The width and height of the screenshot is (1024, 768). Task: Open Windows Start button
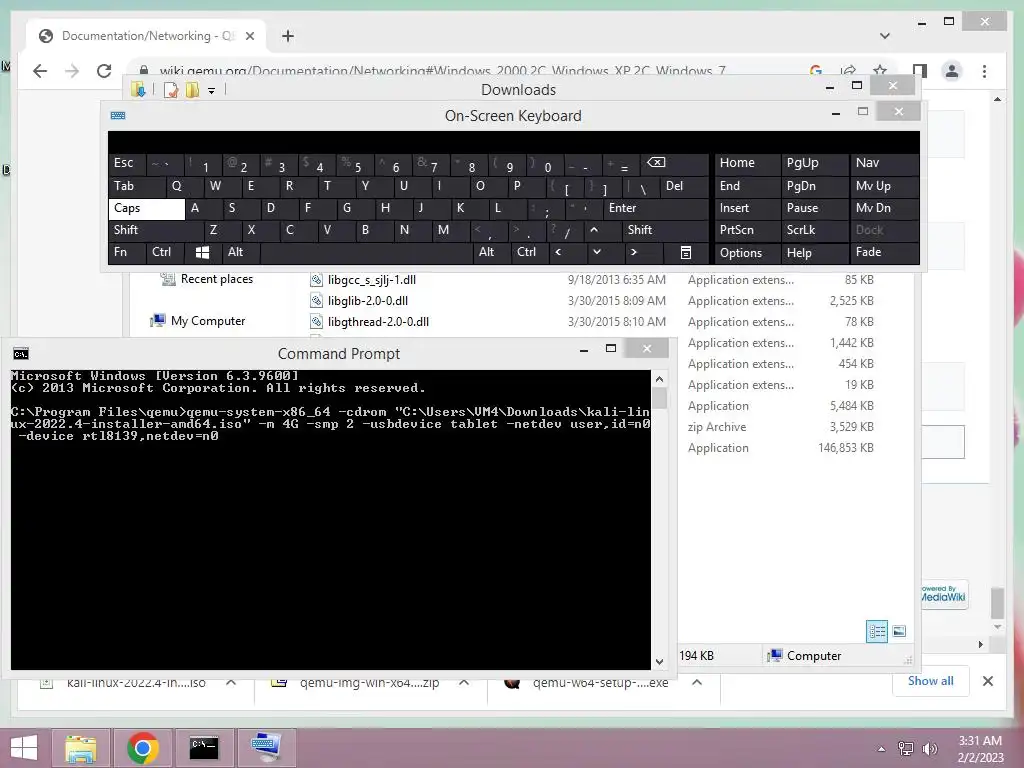24,748
